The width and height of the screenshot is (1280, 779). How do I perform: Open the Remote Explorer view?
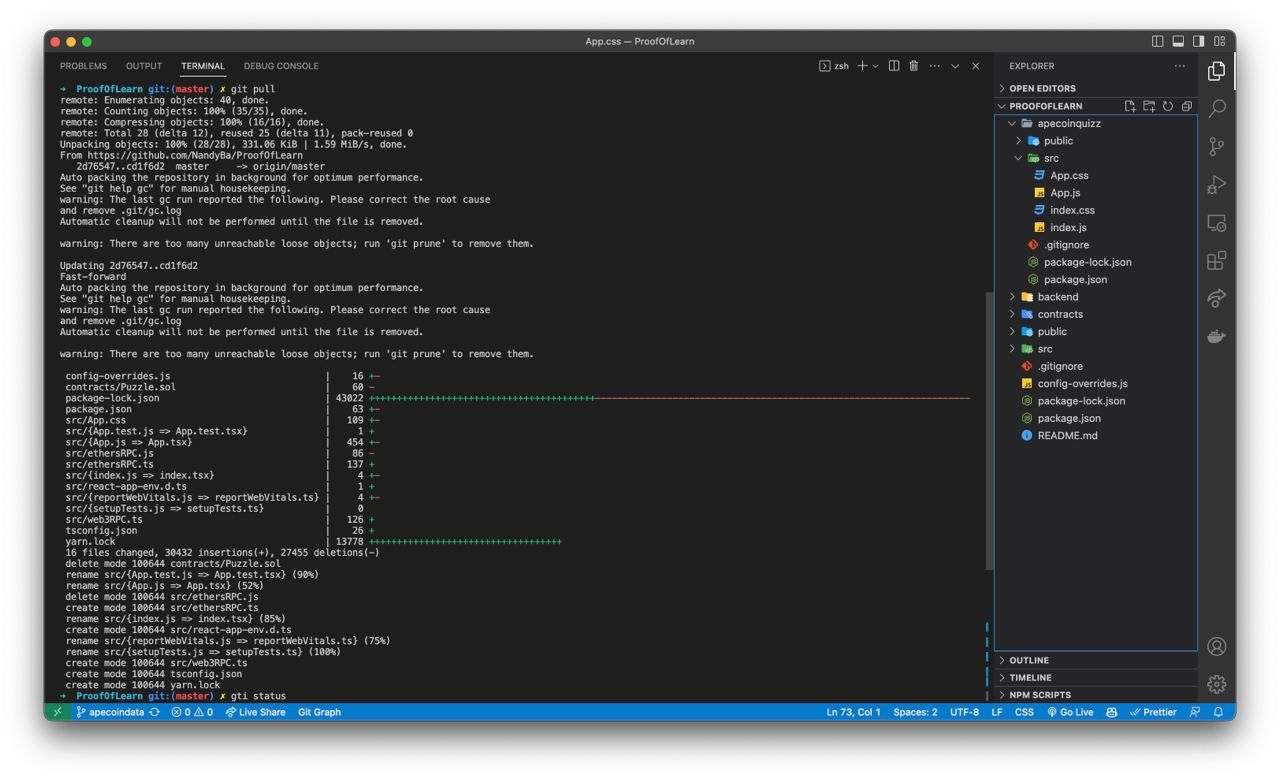(1216, 223)
